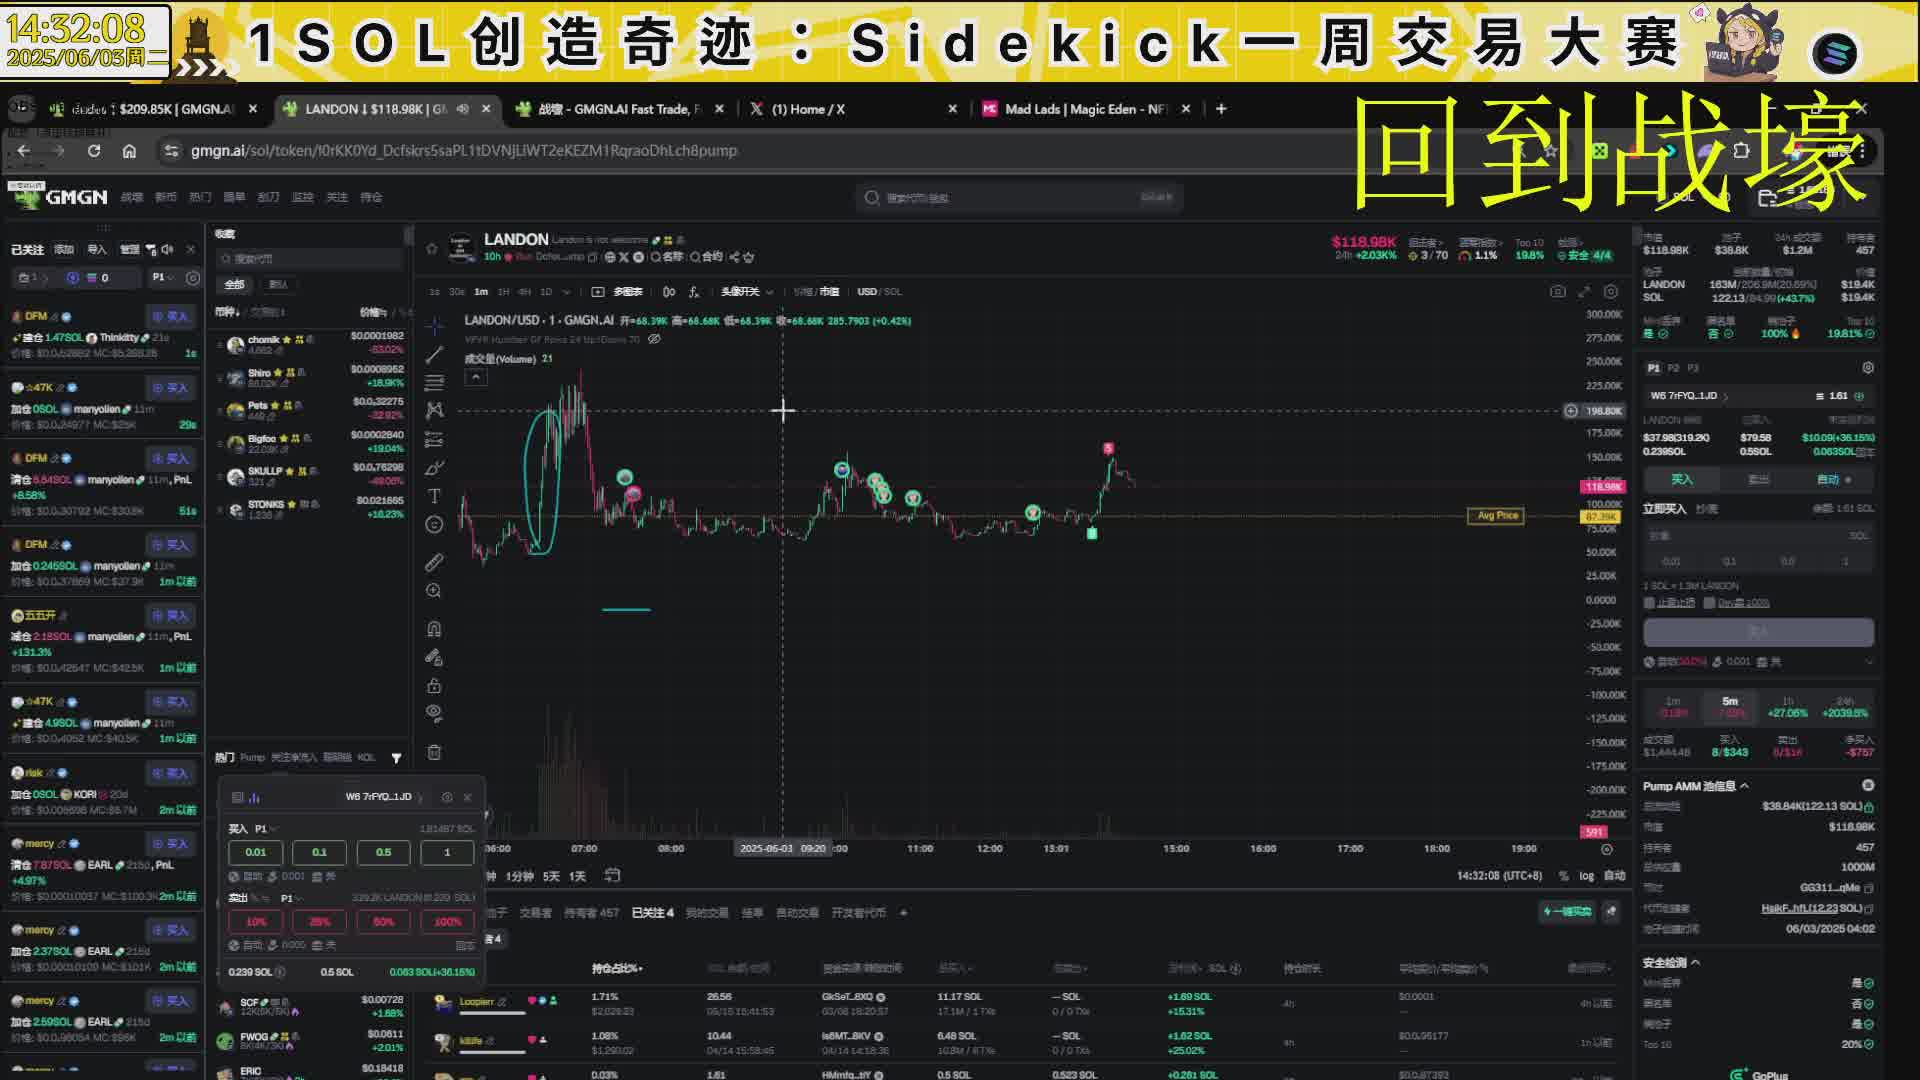Image resolution: width=1920 pixels, height=1080 pixels.
Task: Toggle stay-in-drawing-mode pencil lock tool
Action: pos(434,657)
